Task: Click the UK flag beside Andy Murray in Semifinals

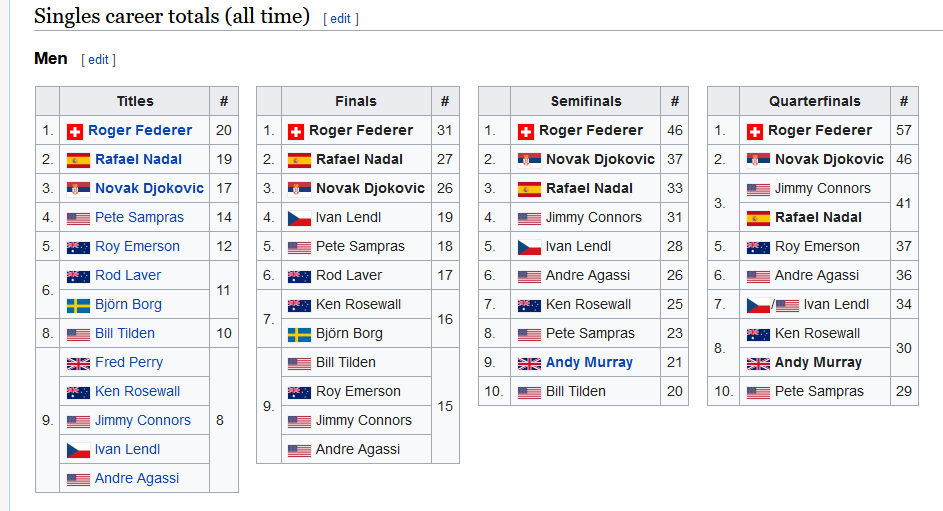Action: pos(529,363)
